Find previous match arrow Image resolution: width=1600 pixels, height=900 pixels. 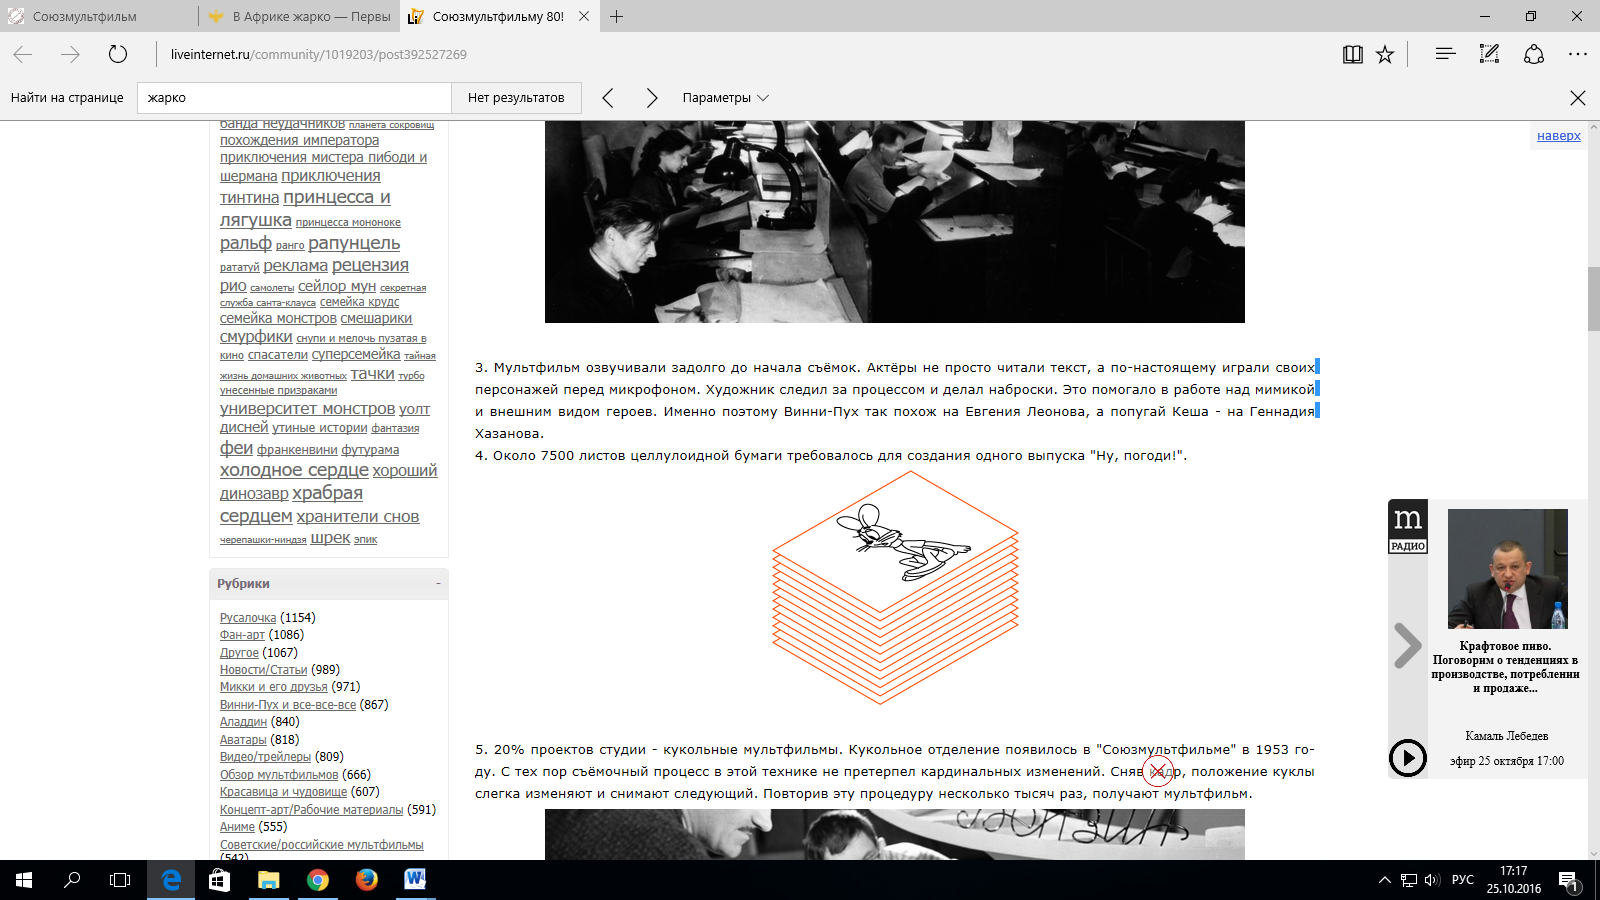click(608, 98)
